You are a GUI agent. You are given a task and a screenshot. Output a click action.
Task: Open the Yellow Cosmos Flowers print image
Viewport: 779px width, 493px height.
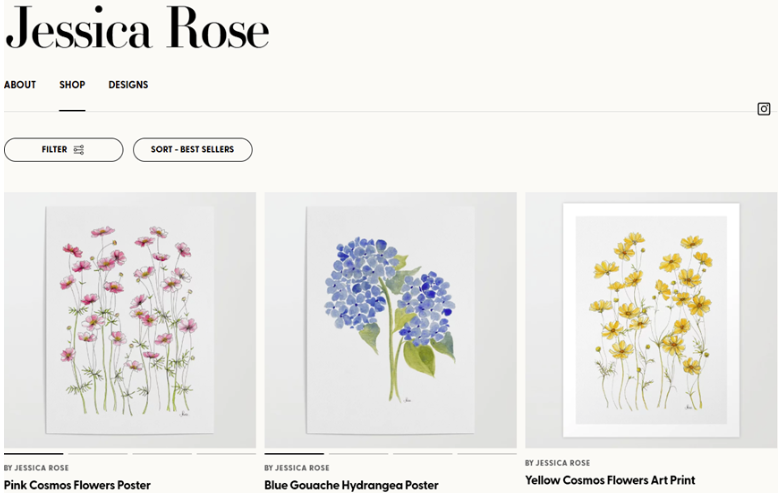(651, 320)
